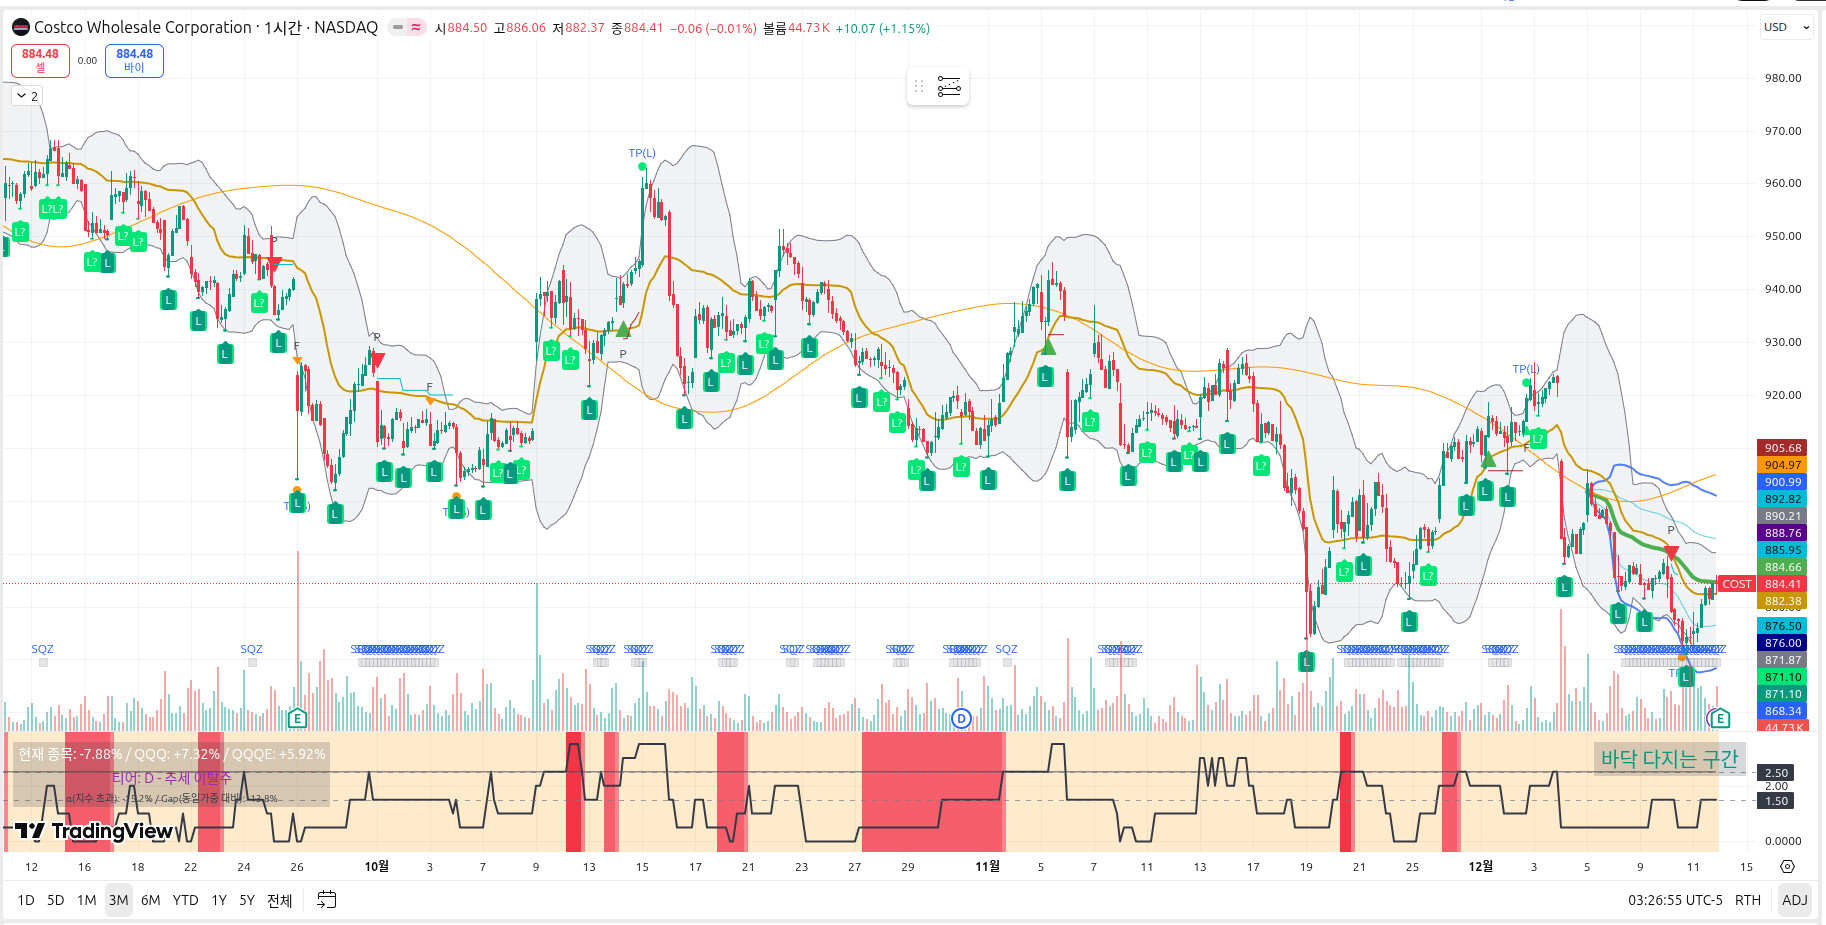Image resolution: width=1826 pixels, height=925 pixels.
Task: Open the go-to-date calendar icon
Action: click(326, 900)
